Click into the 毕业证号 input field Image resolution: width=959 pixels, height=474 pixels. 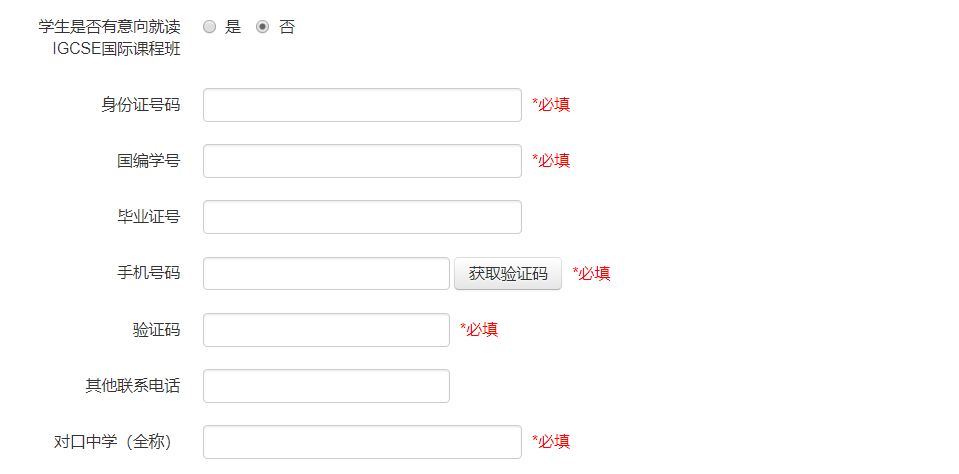pos(362,217)
